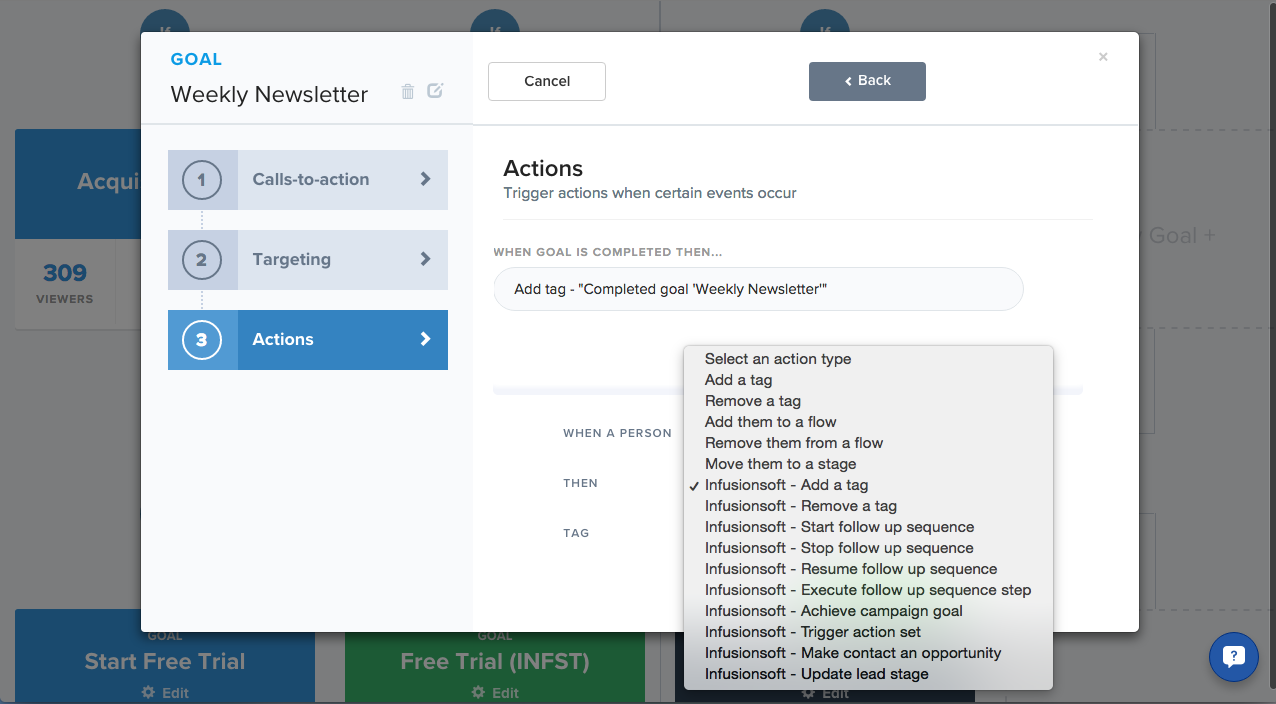Close the goal dialog with X
The height and width of the screenshot is (704, 1276).
coord(1103,57)
